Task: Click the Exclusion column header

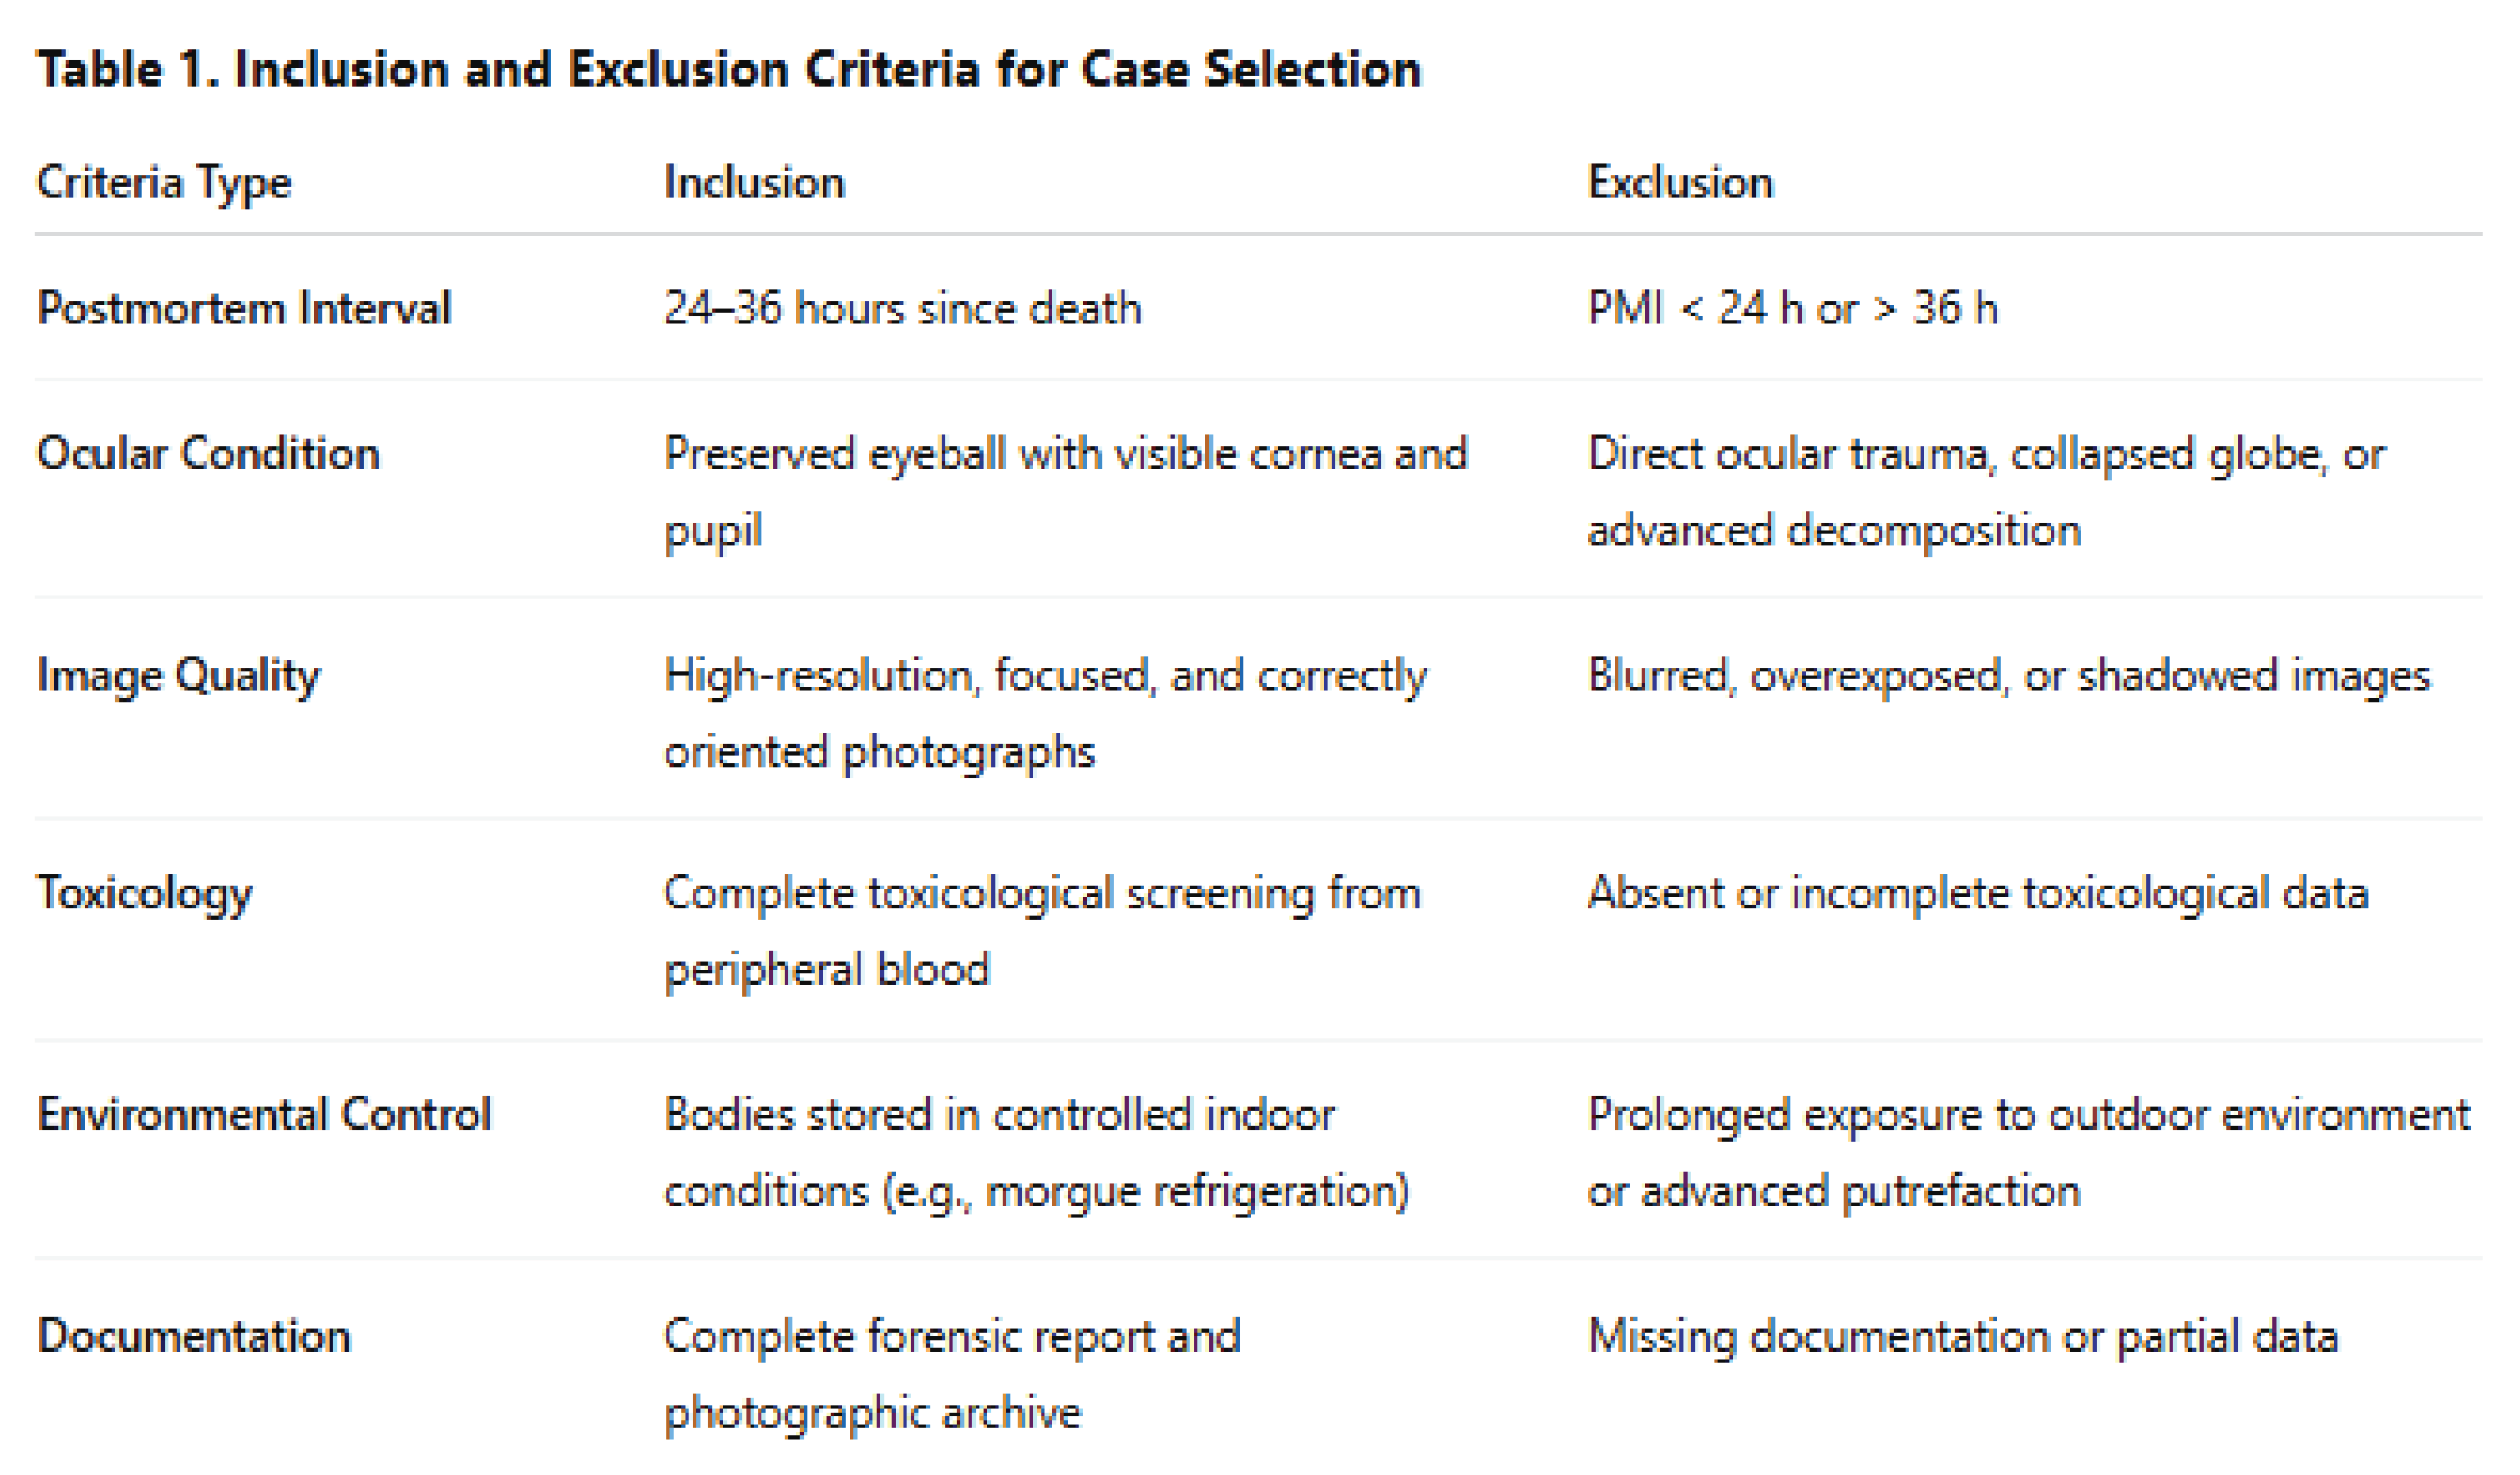Action: pyautogui.click(x=1680, y=183)
